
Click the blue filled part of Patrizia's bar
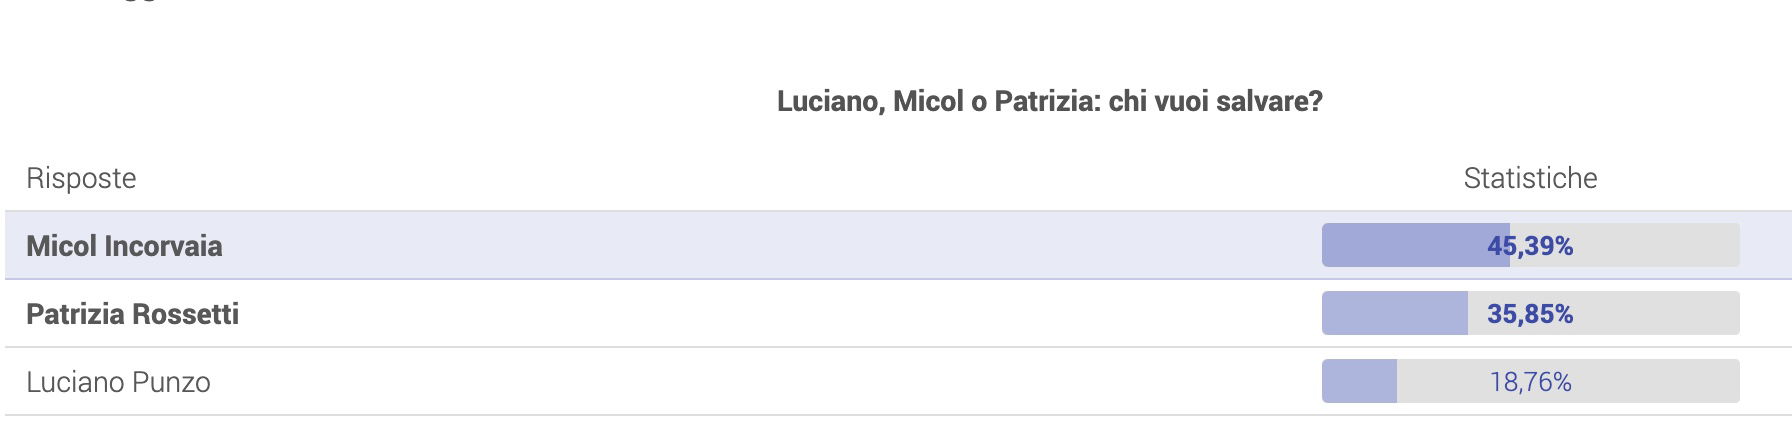pos(1395,313)
